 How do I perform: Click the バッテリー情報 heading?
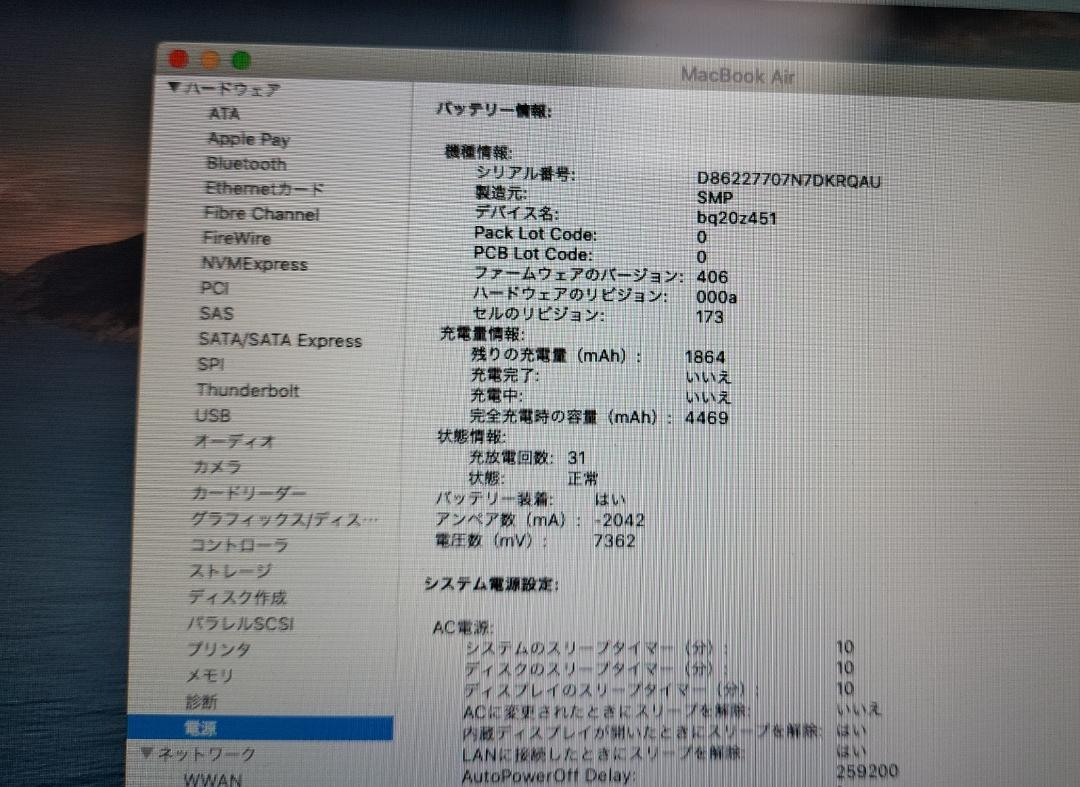(493, 110)
